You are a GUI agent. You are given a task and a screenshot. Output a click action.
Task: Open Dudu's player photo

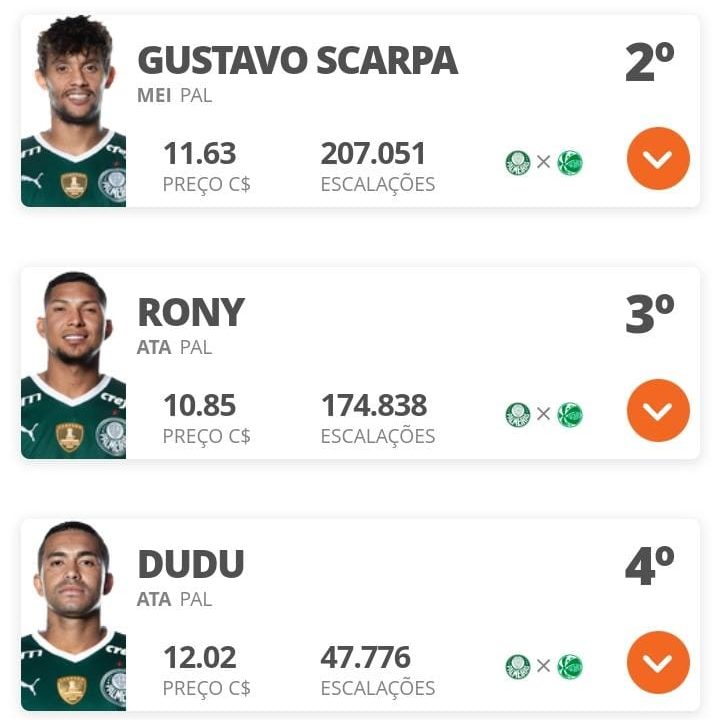coord(73,616)
